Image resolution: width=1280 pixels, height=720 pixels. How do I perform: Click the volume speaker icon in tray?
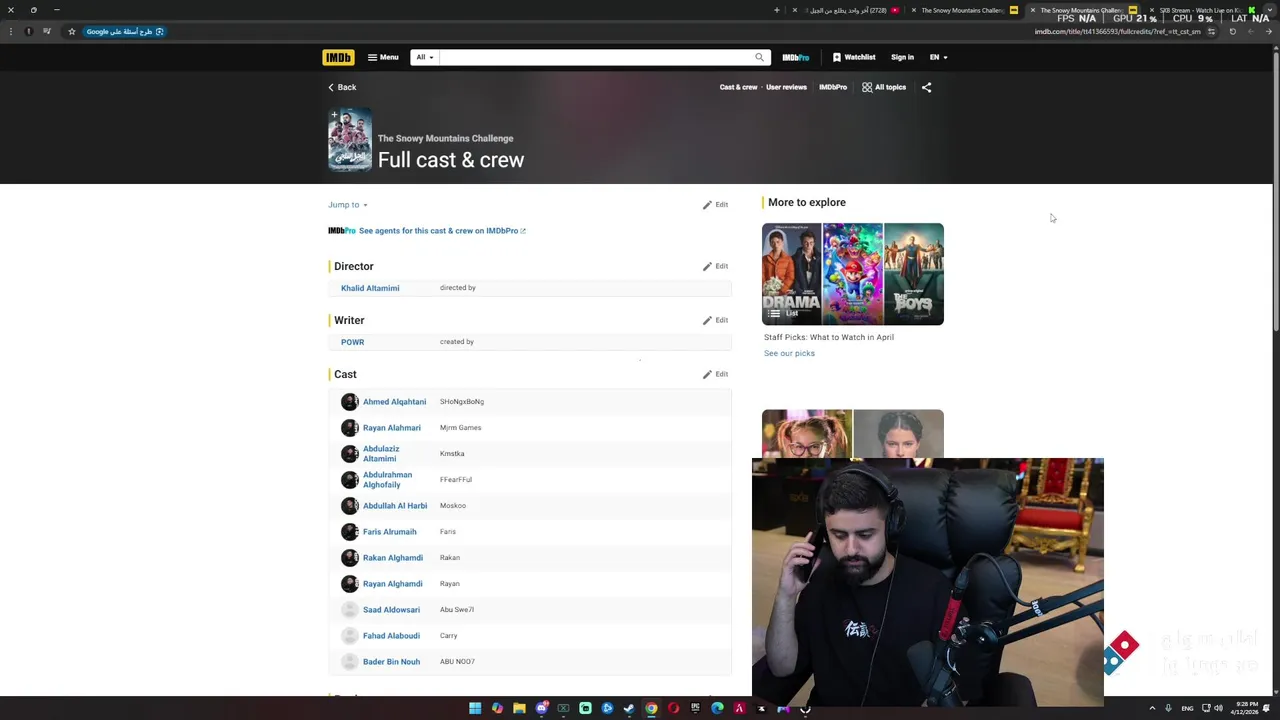pyautogui.click(x=1218, y=709)
